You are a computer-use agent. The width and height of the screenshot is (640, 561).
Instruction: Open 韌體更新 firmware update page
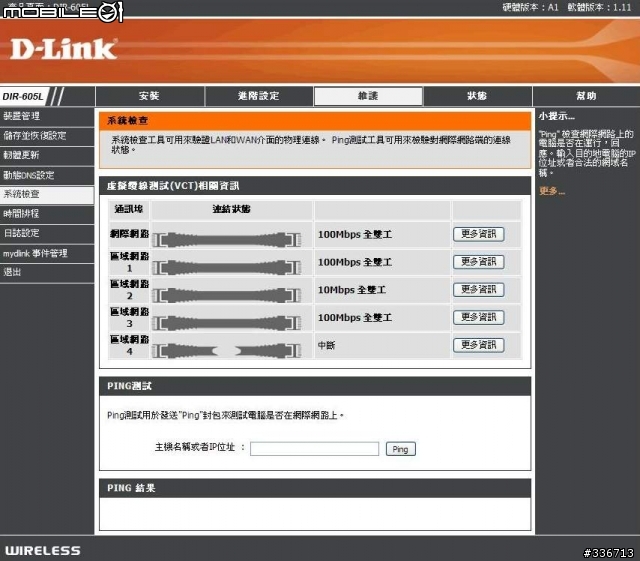point(47,156)
